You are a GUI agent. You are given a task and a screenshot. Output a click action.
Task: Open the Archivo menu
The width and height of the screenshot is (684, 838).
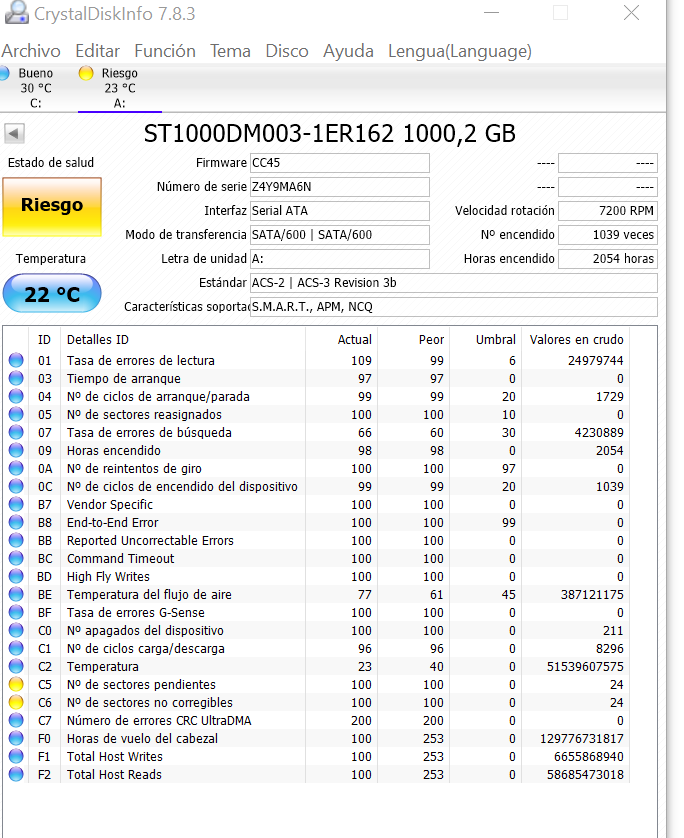click(x=31, y=51)
